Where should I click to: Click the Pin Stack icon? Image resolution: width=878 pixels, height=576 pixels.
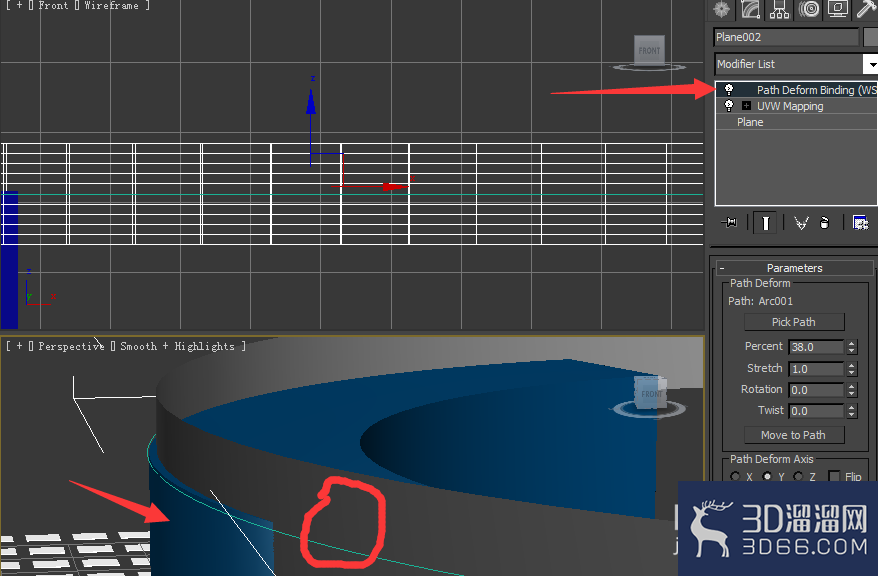(729, 223)
